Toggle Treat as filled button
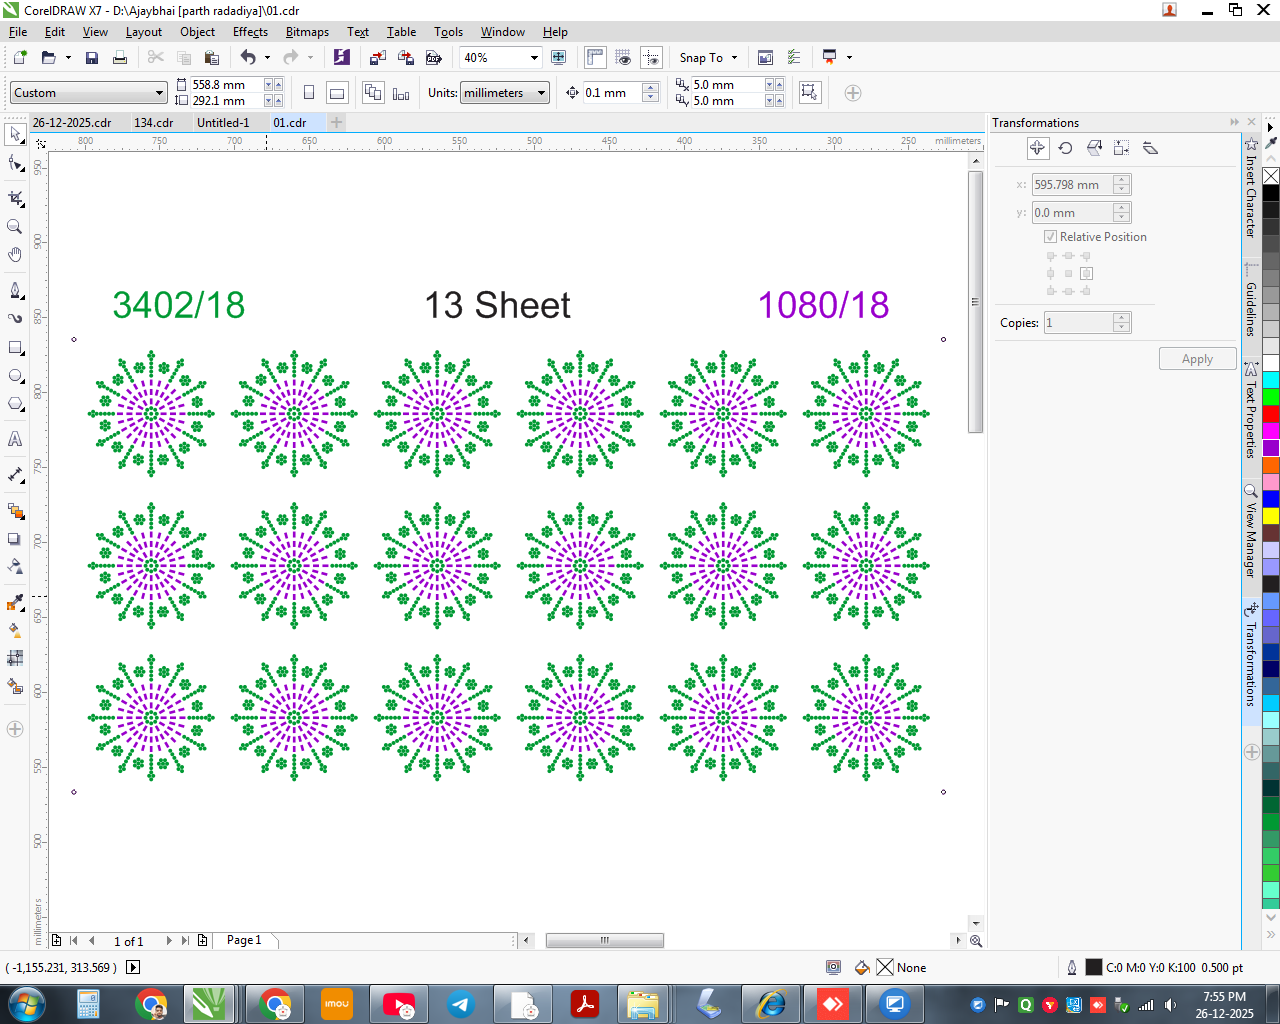 point(810,93)
